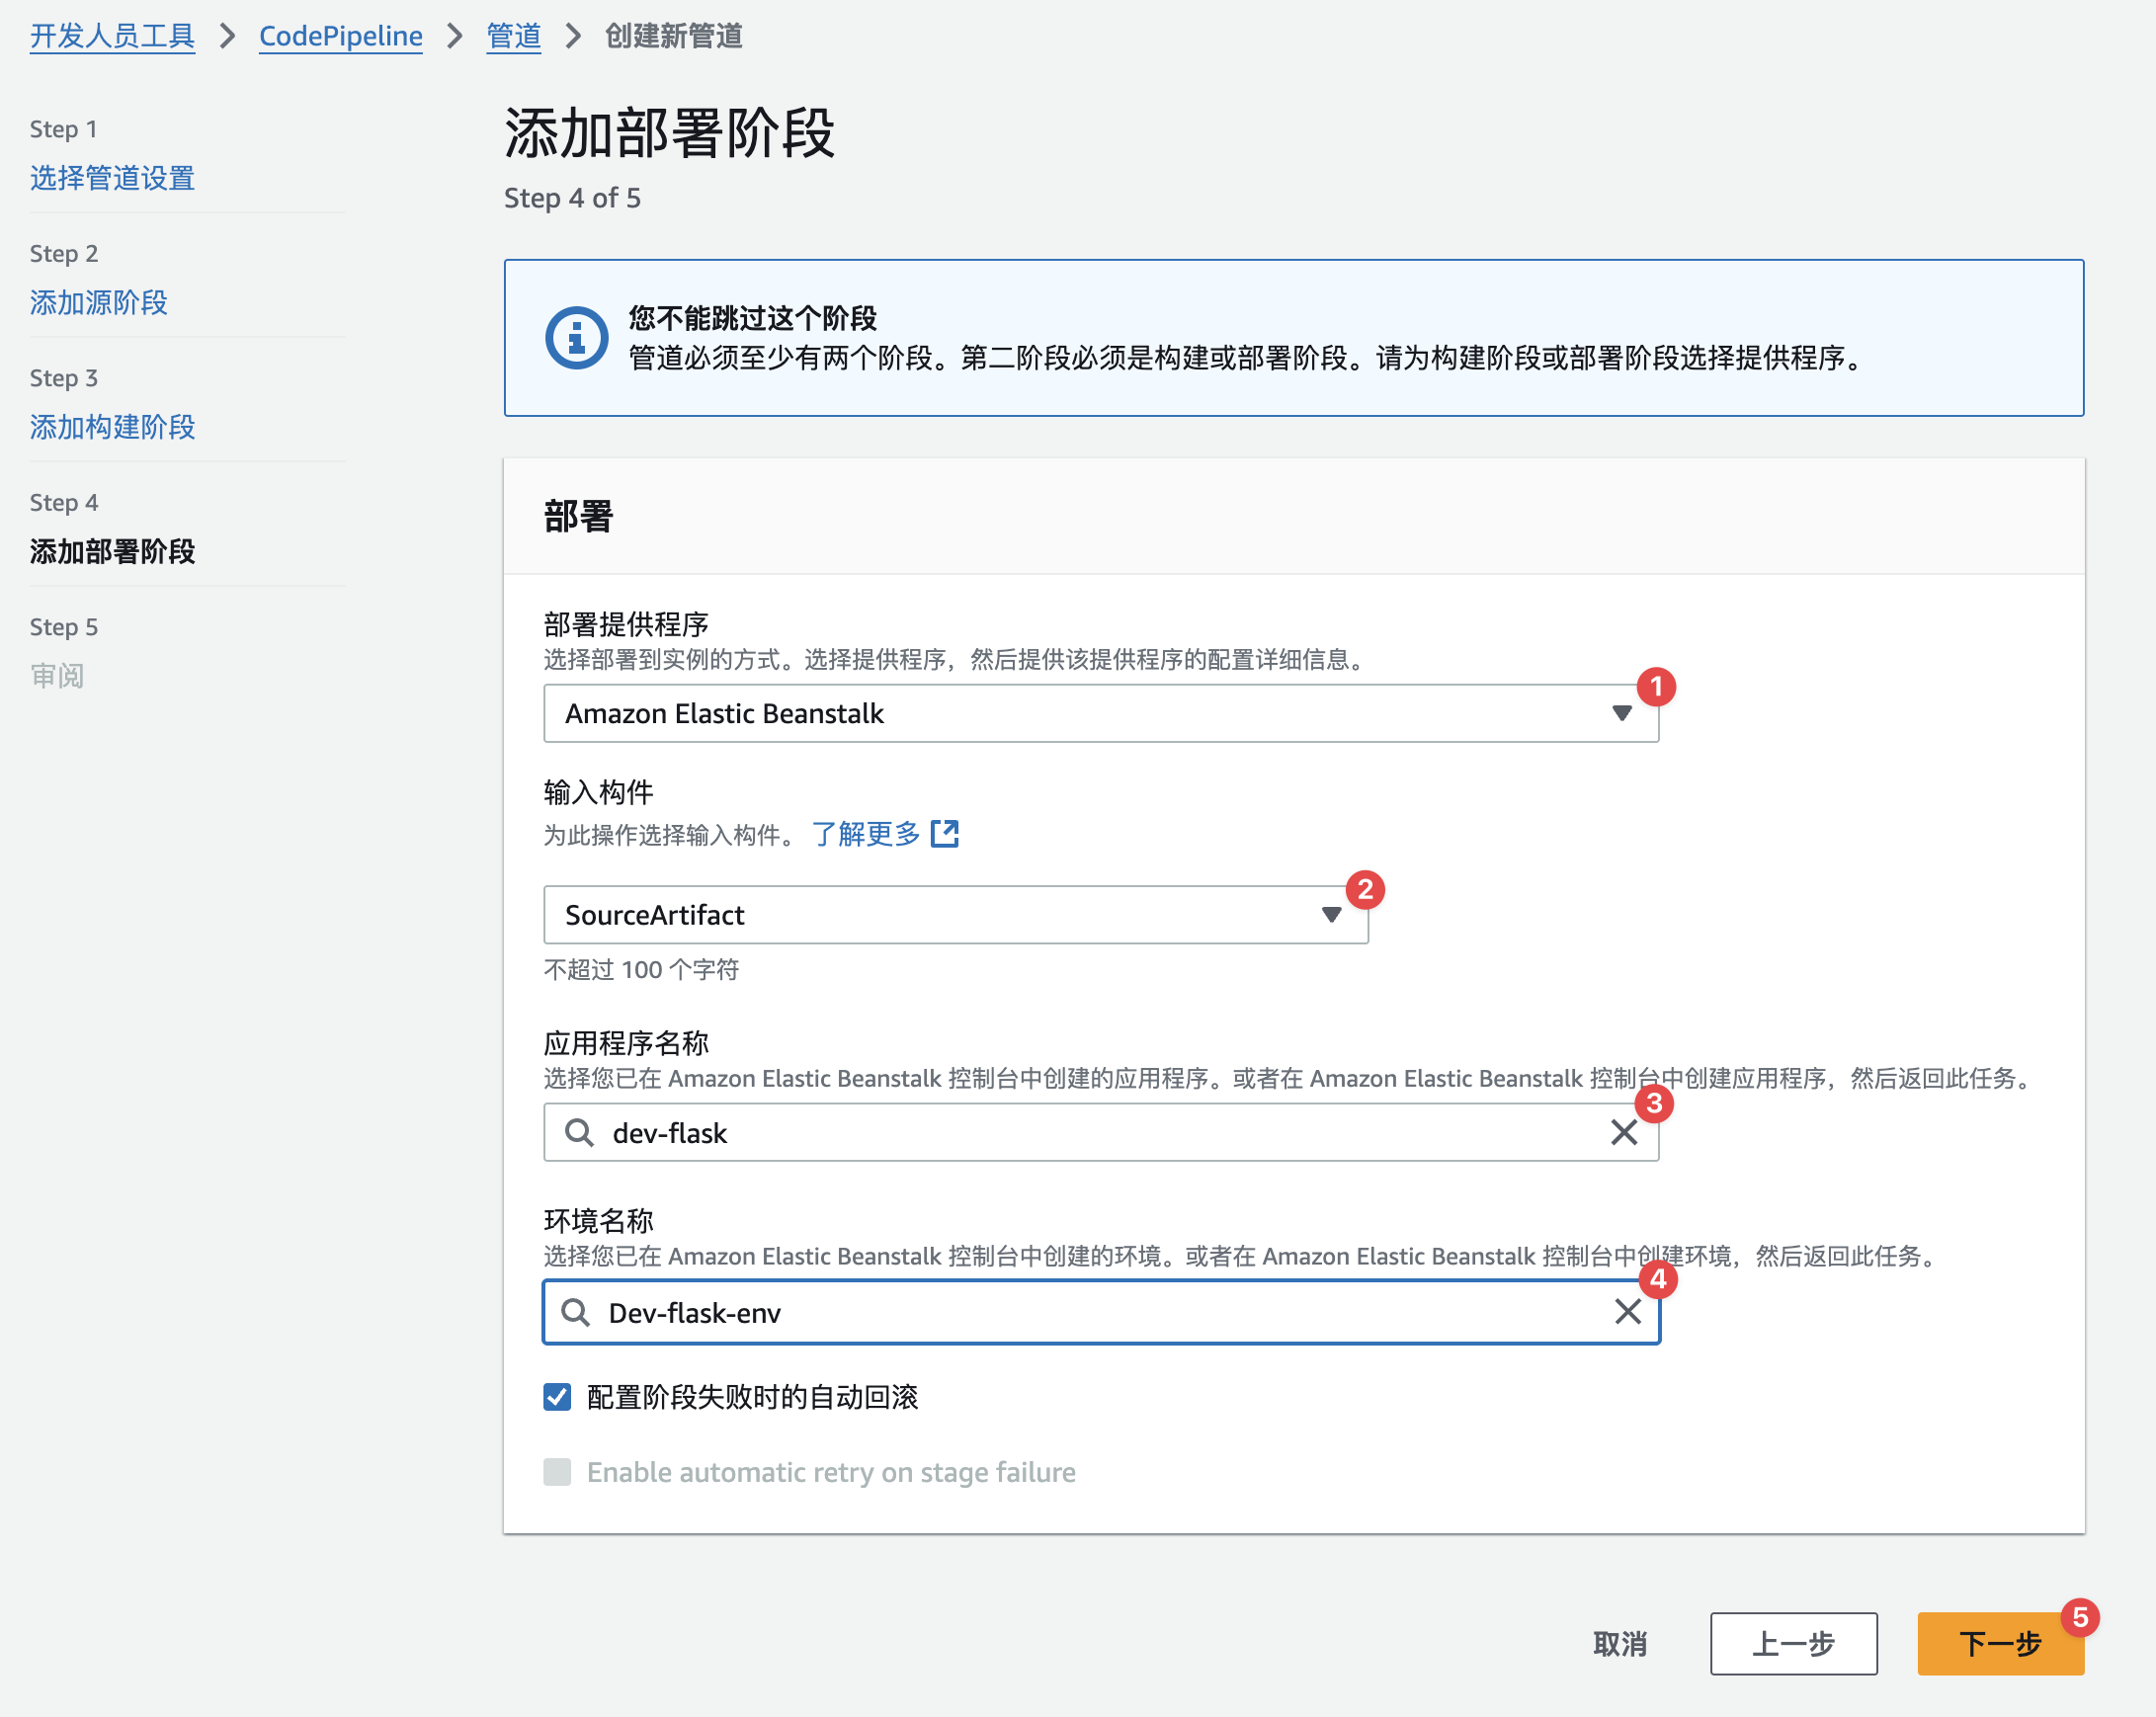Go to Step 2 添加源阶段

[98, 302]
